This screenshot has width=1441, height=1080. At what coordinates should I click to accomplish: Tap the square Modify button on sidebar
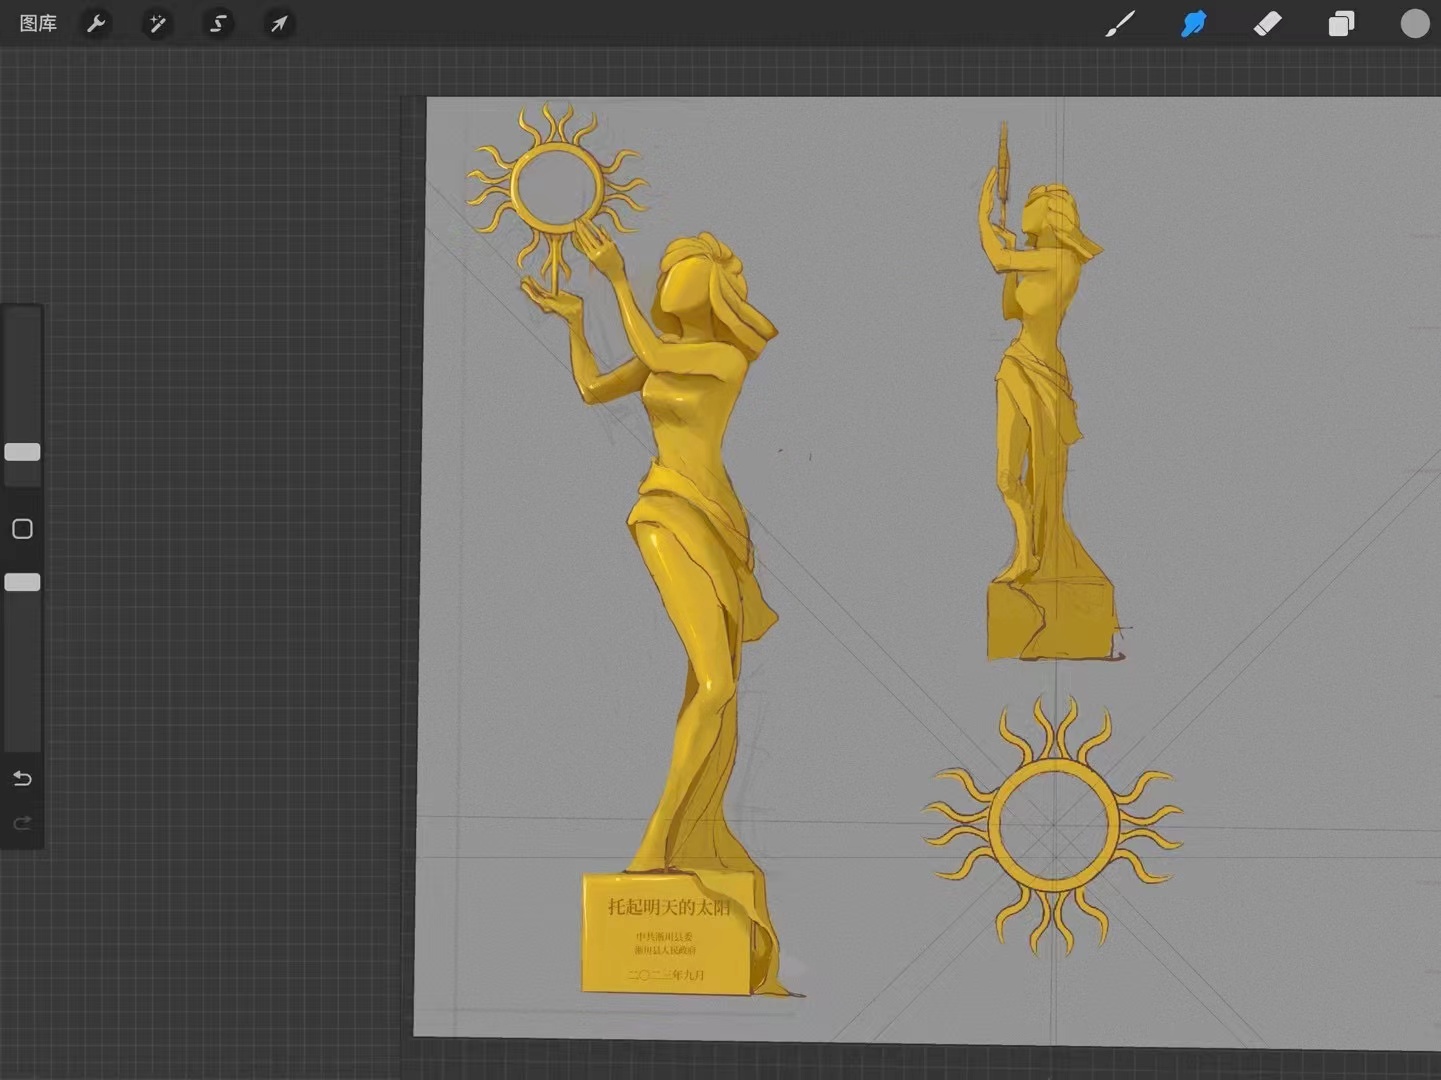[x=22, y=529]
